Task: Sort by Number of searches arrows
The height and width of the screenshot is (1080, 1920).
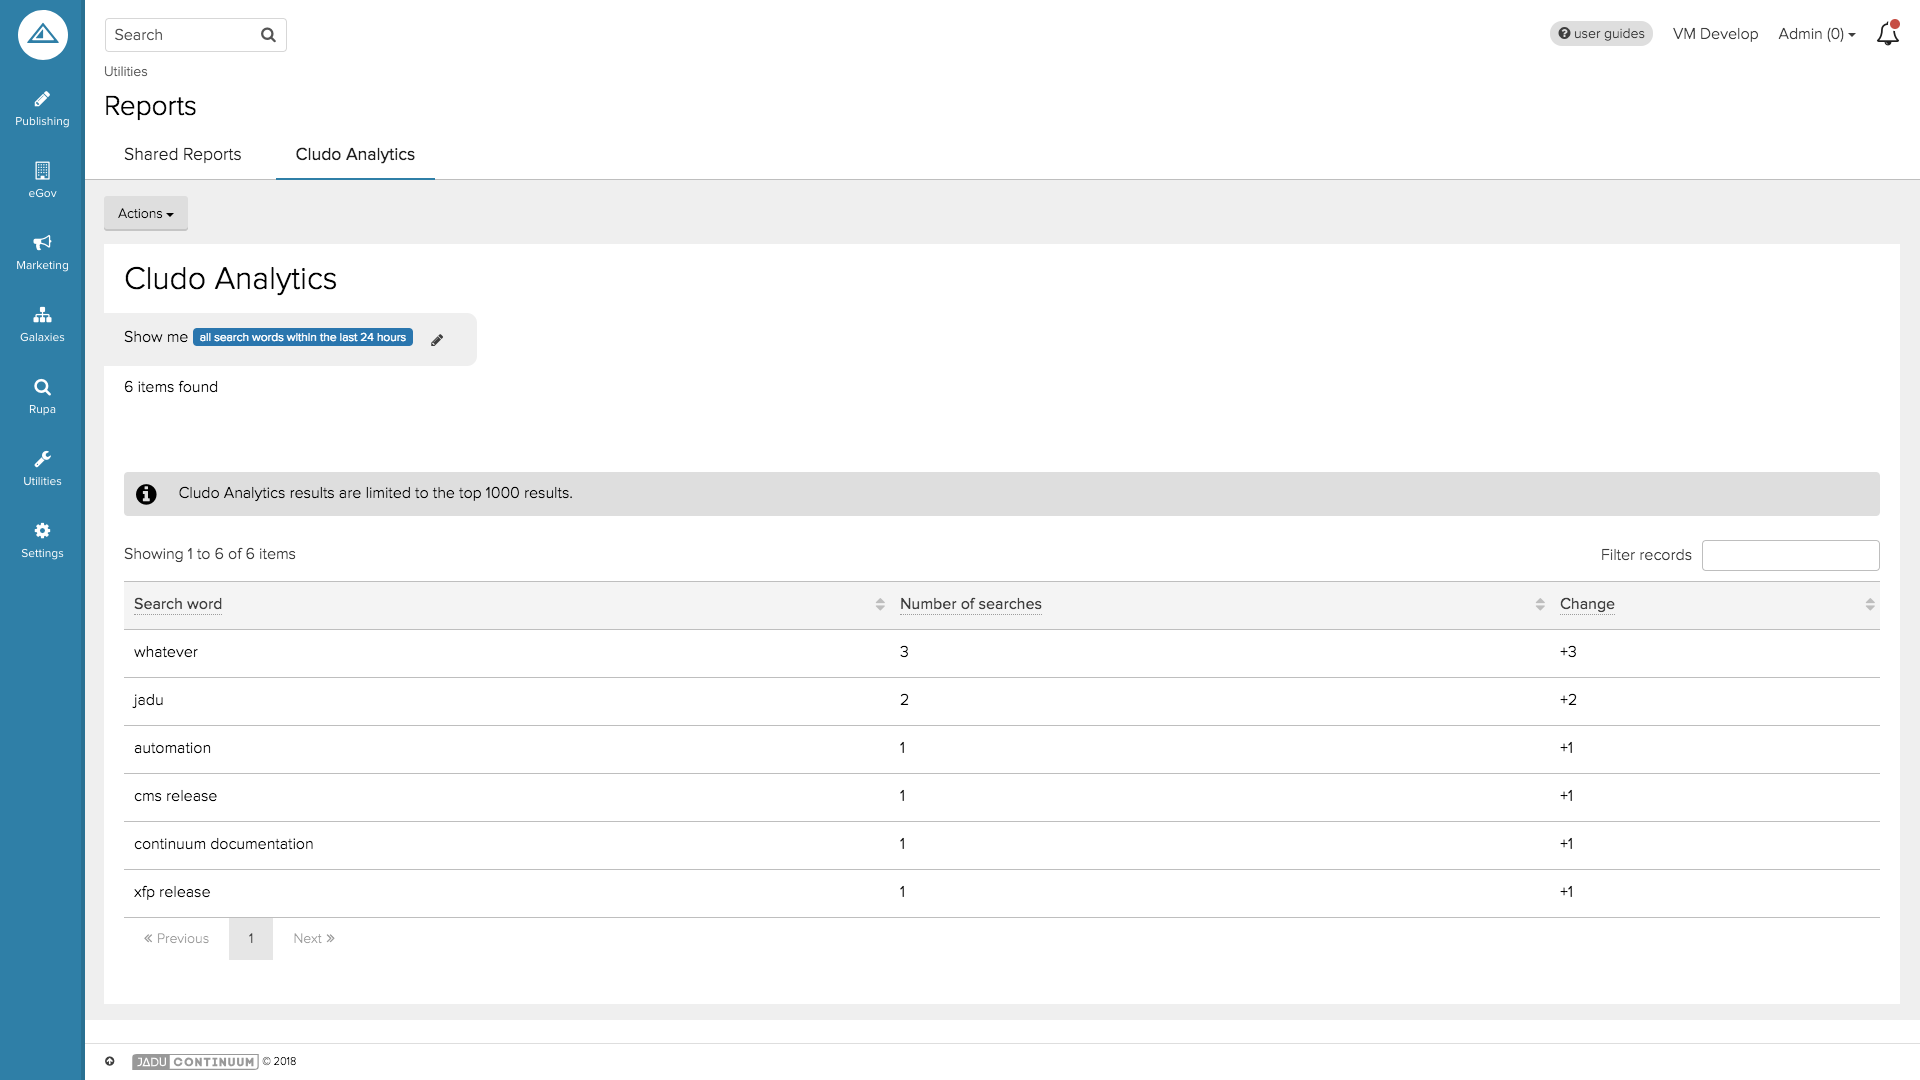Action: 1540,604
